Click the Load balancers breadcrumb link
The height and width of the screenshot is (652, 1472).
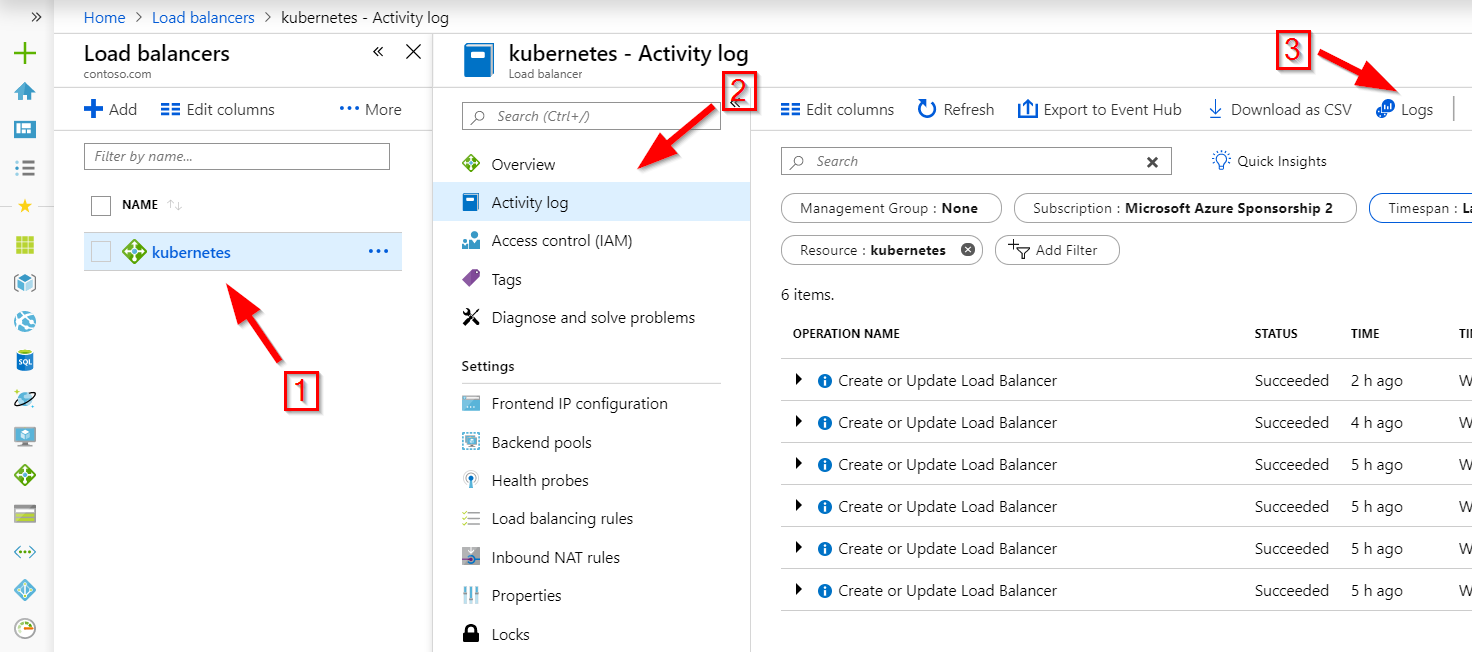[203, 18]
